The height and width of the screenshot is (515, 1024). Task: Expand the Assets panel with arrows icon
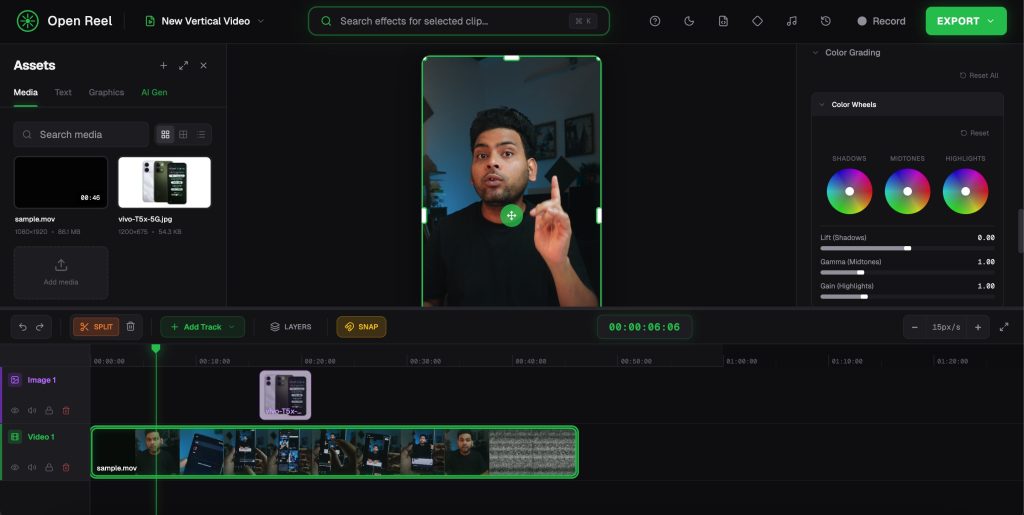(184, 65)
